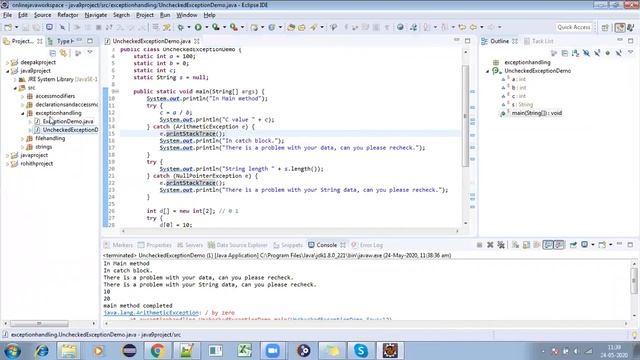The height and width of the screenshot is (360, 640).
Task: Click the Back navigation arrow icon
Action: tap(473, 27)
